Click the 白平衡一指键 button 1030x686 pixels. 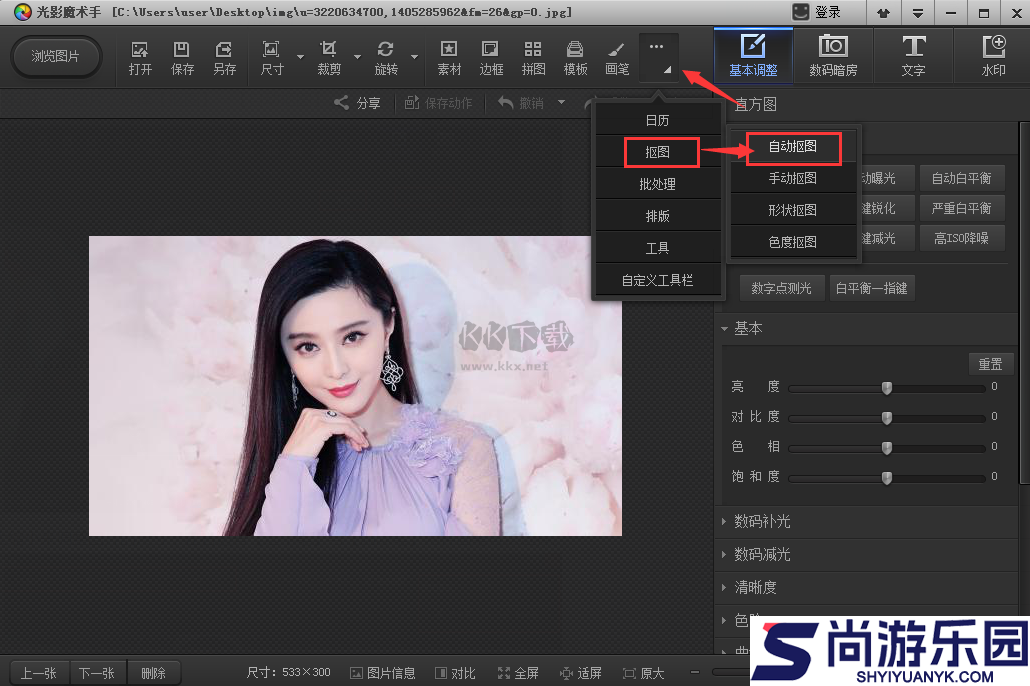coord(872,288)
